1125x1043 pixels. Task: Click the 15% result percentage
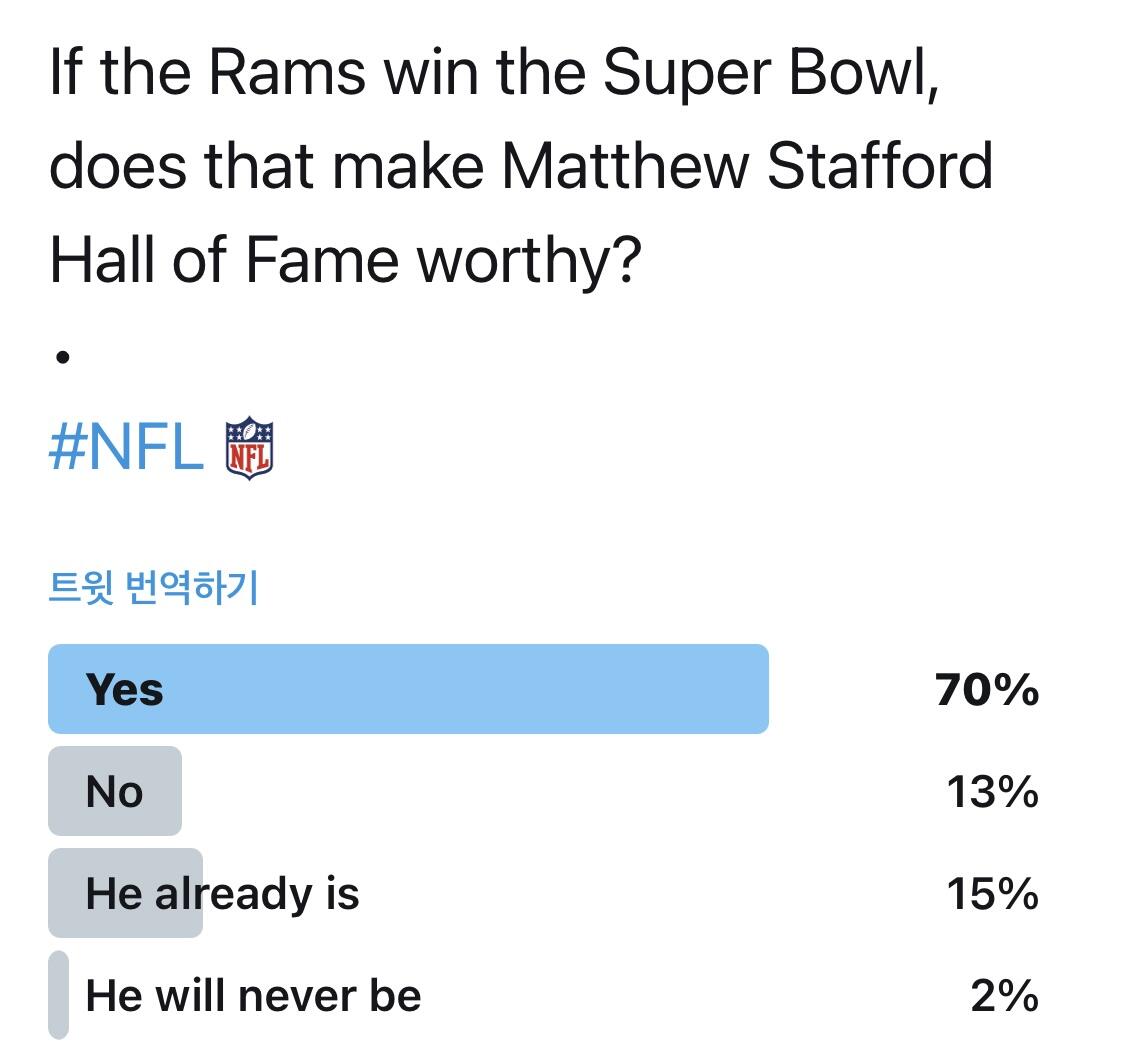pyautogui.click(x=992, y=893)
